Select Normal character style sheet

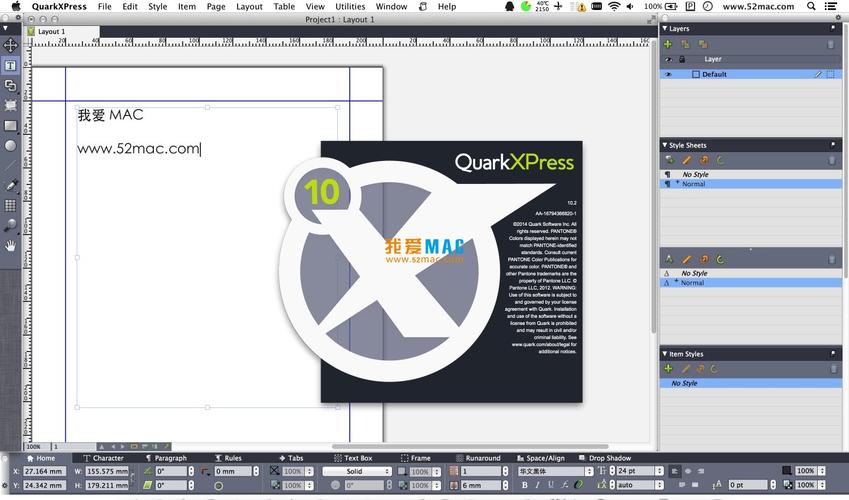(750, 283)
